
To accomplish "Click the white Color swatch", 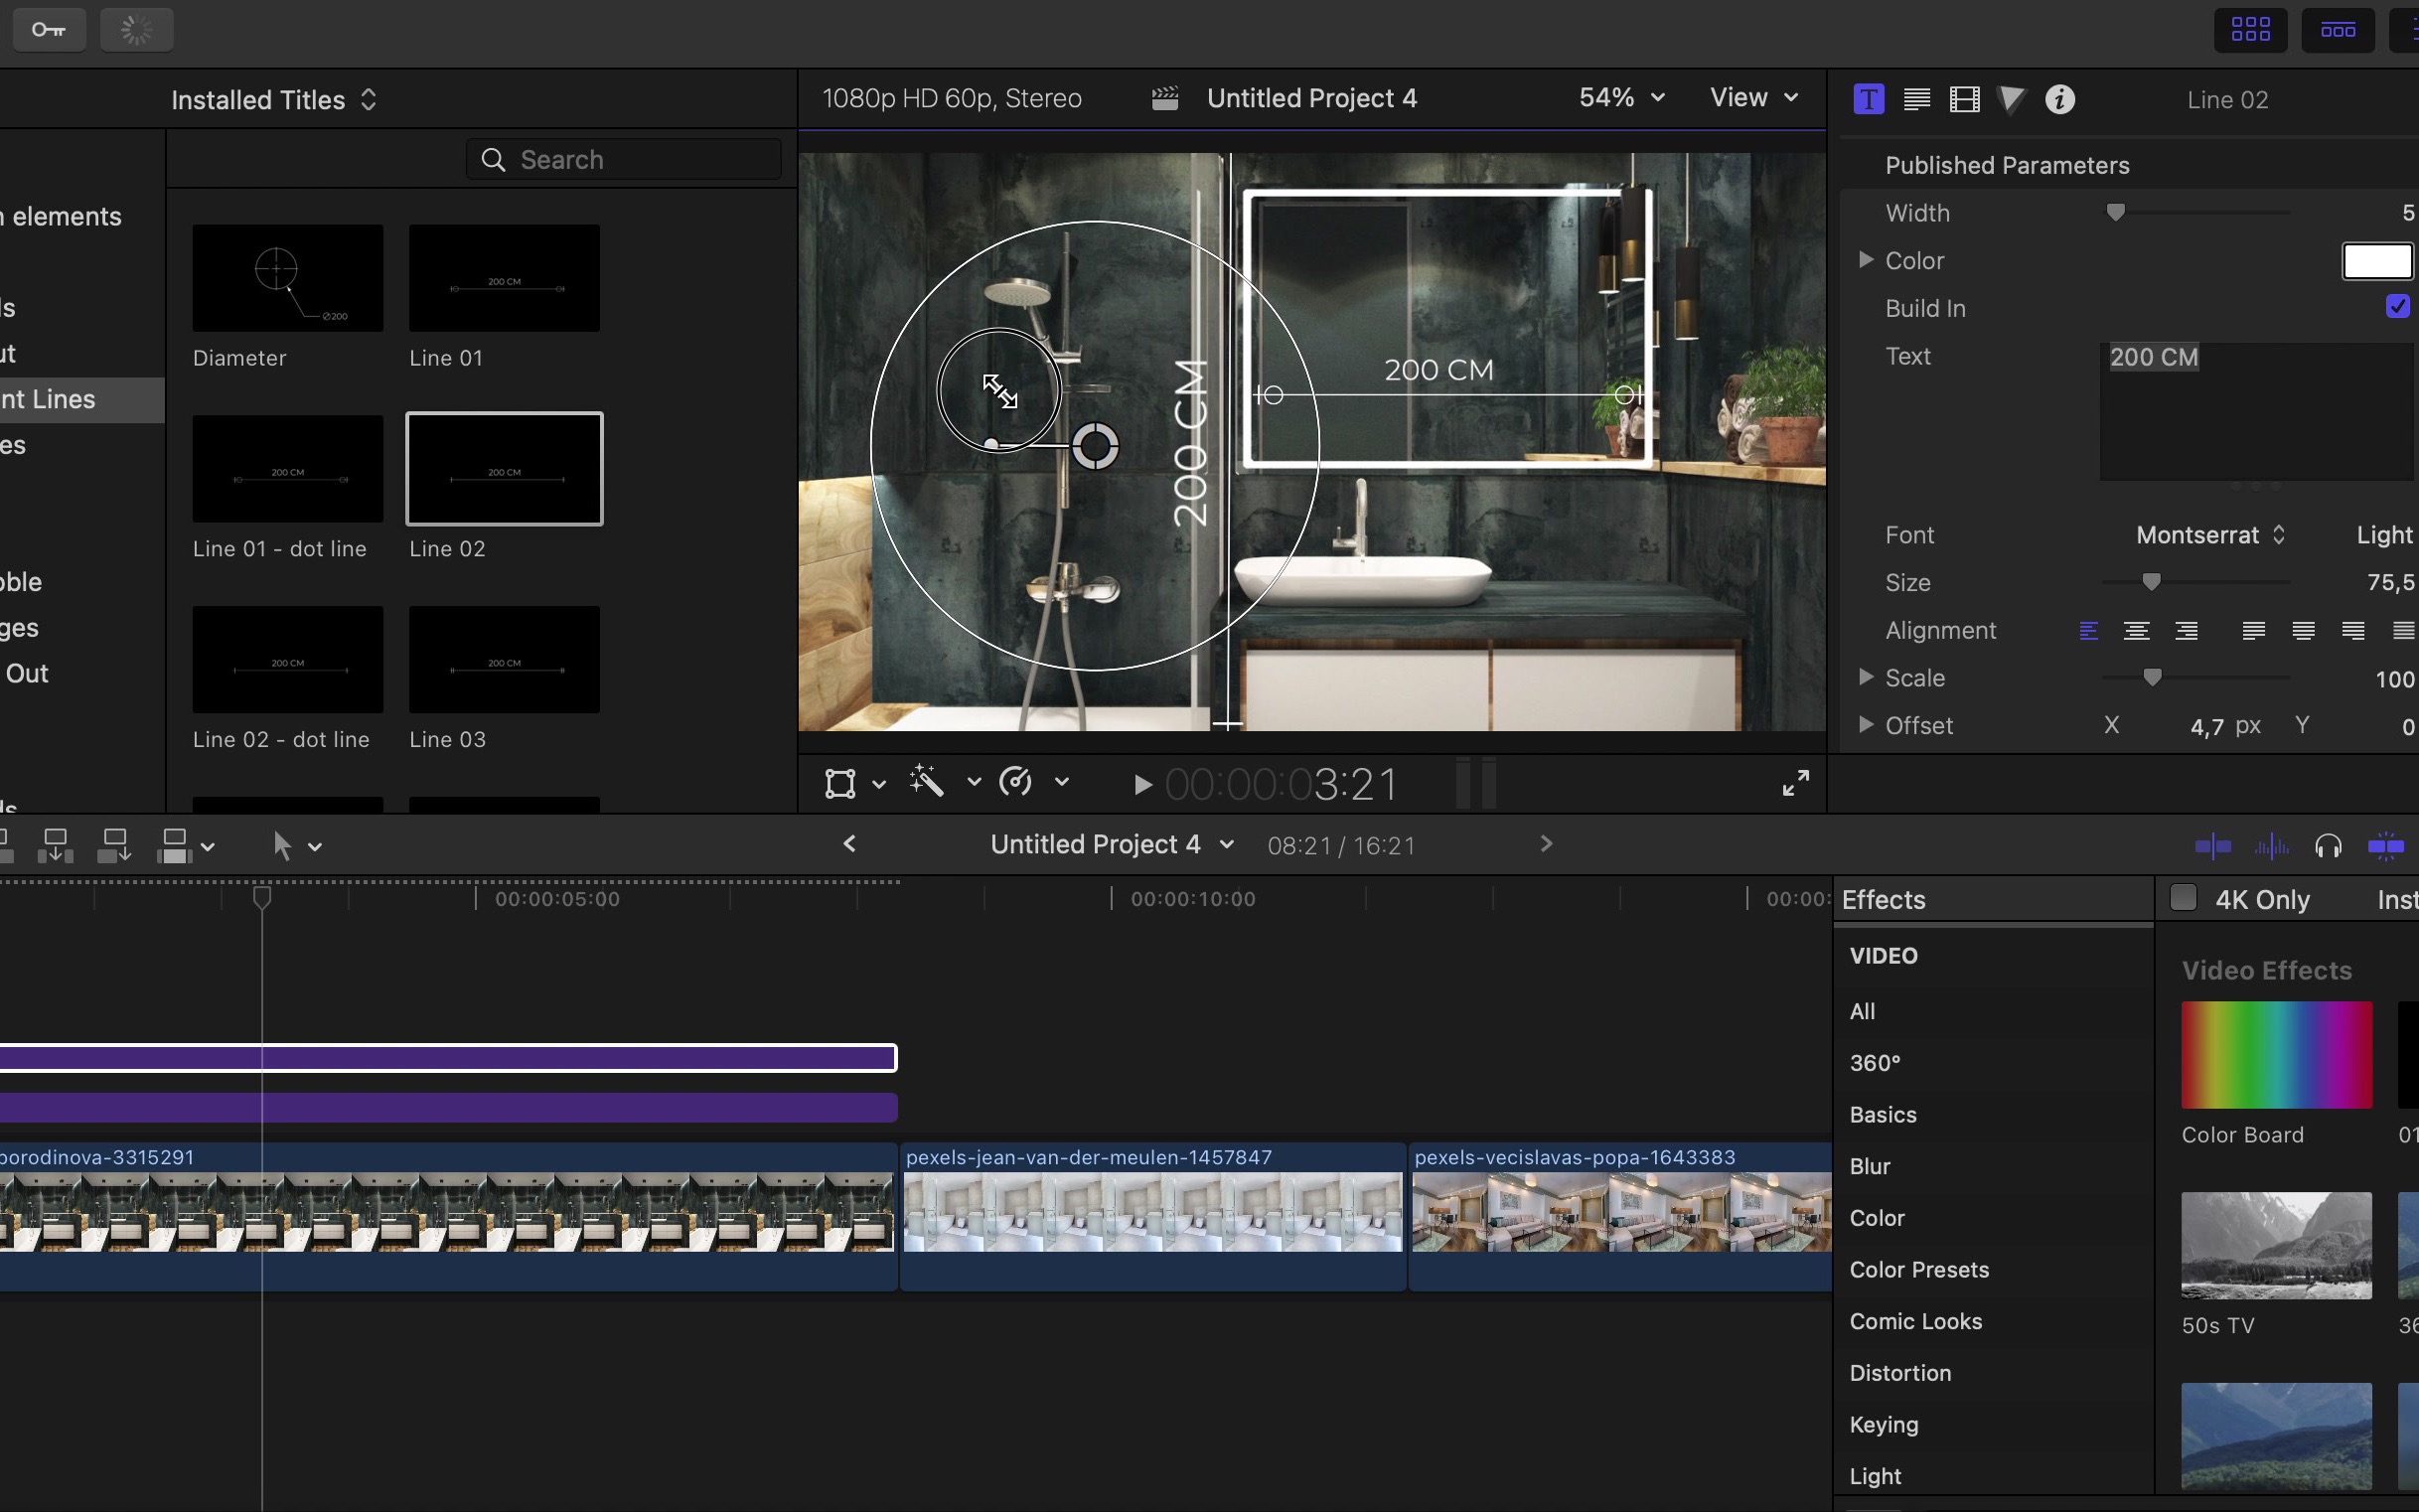I will (x=2376, y=261).
